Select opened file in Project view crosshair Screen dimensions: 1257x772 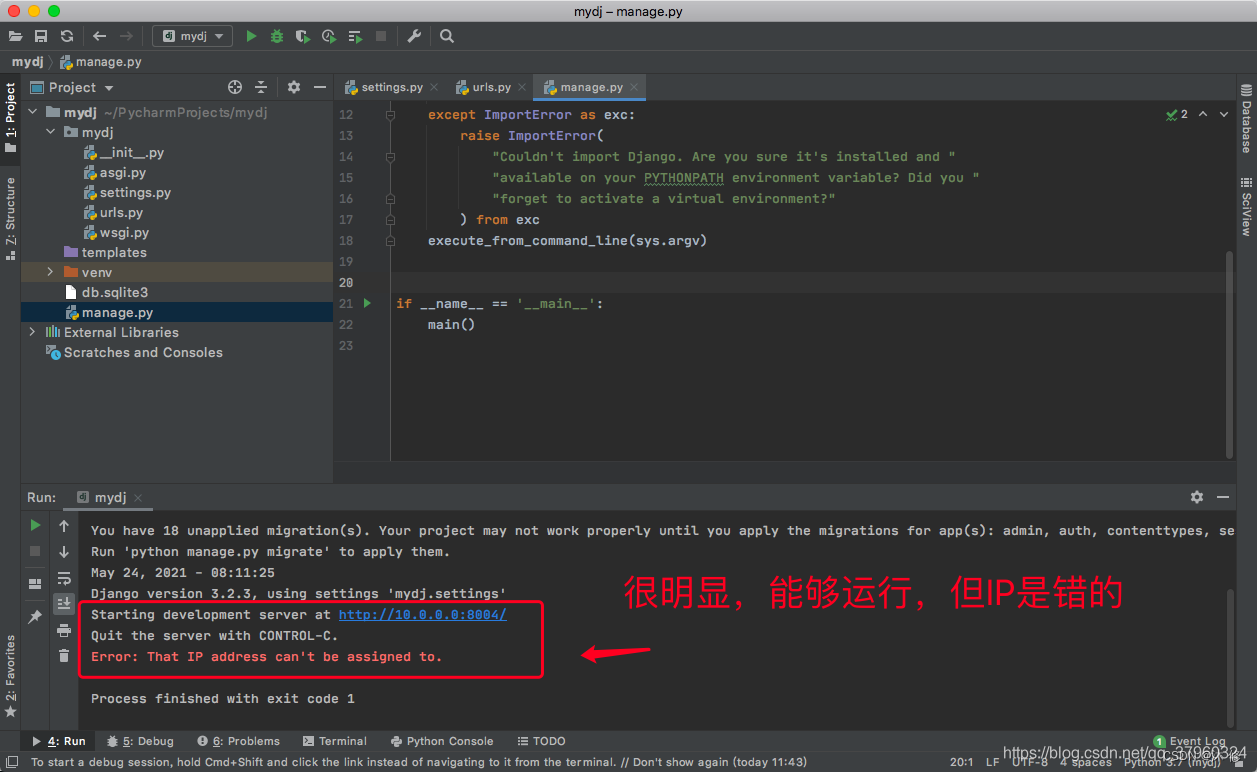tap(235, 87)
